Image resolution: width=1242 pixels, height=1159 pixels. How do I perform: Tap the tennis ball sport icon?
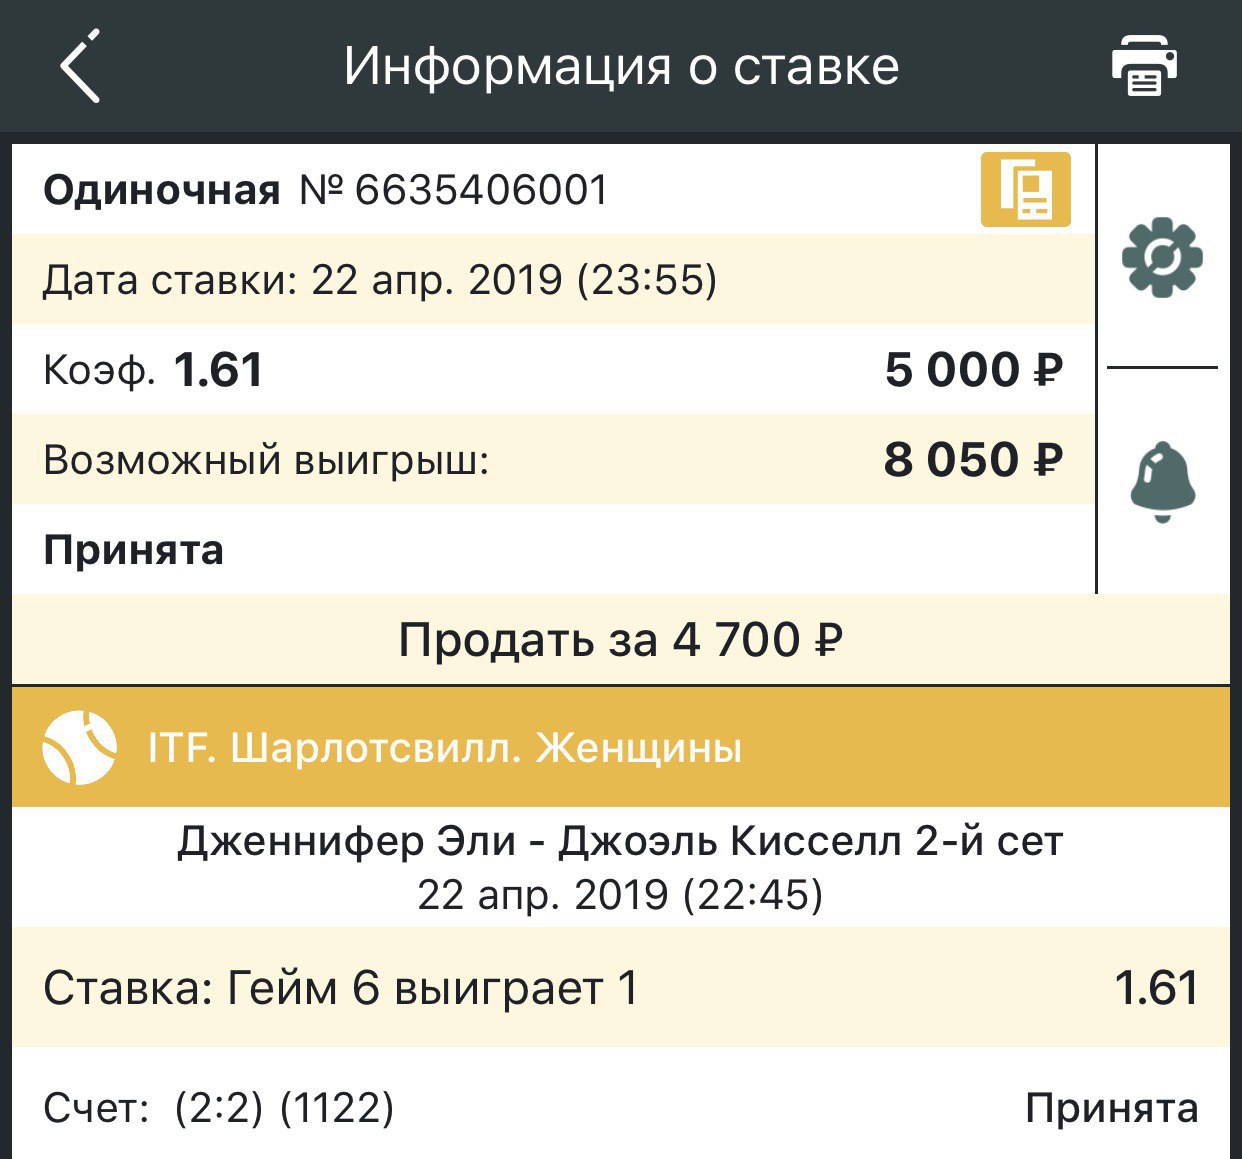click(x=79, y=747)
